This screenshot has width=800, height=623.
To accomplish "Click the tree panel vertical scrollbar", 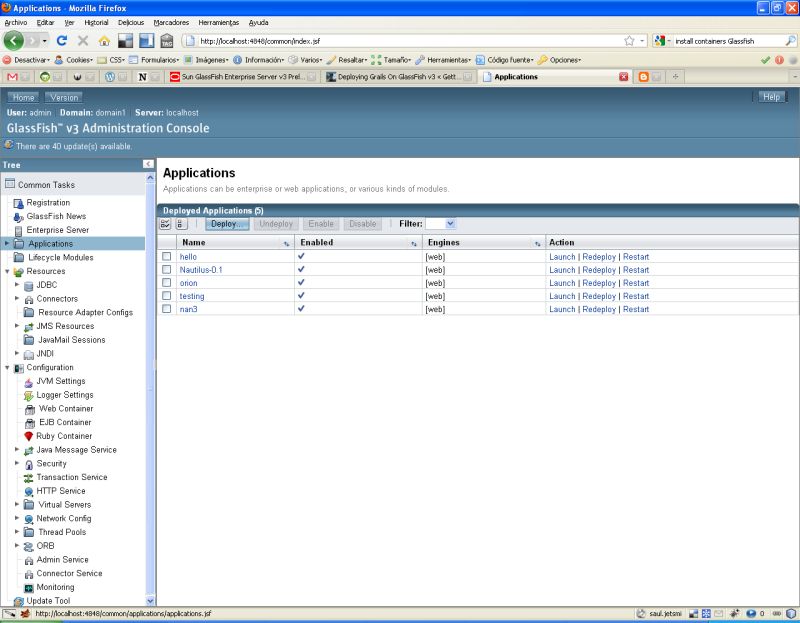I will [150, 389].
